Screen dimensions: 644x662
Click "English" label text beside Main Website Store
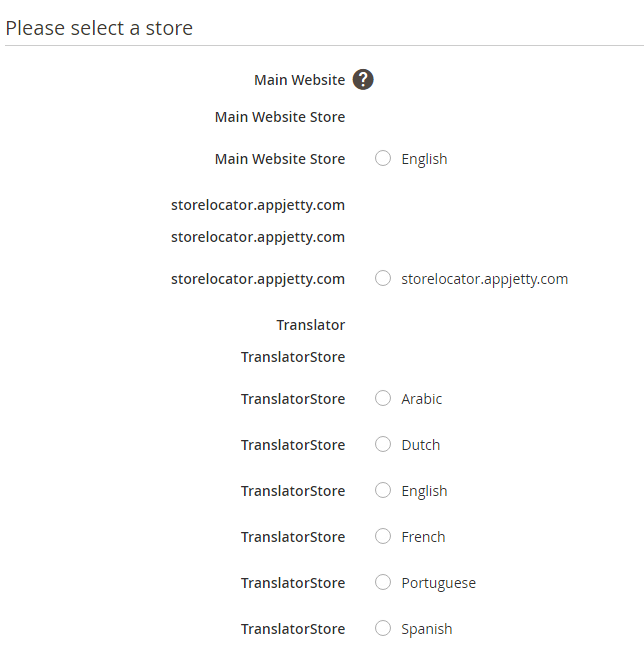(x=424, y=159)
